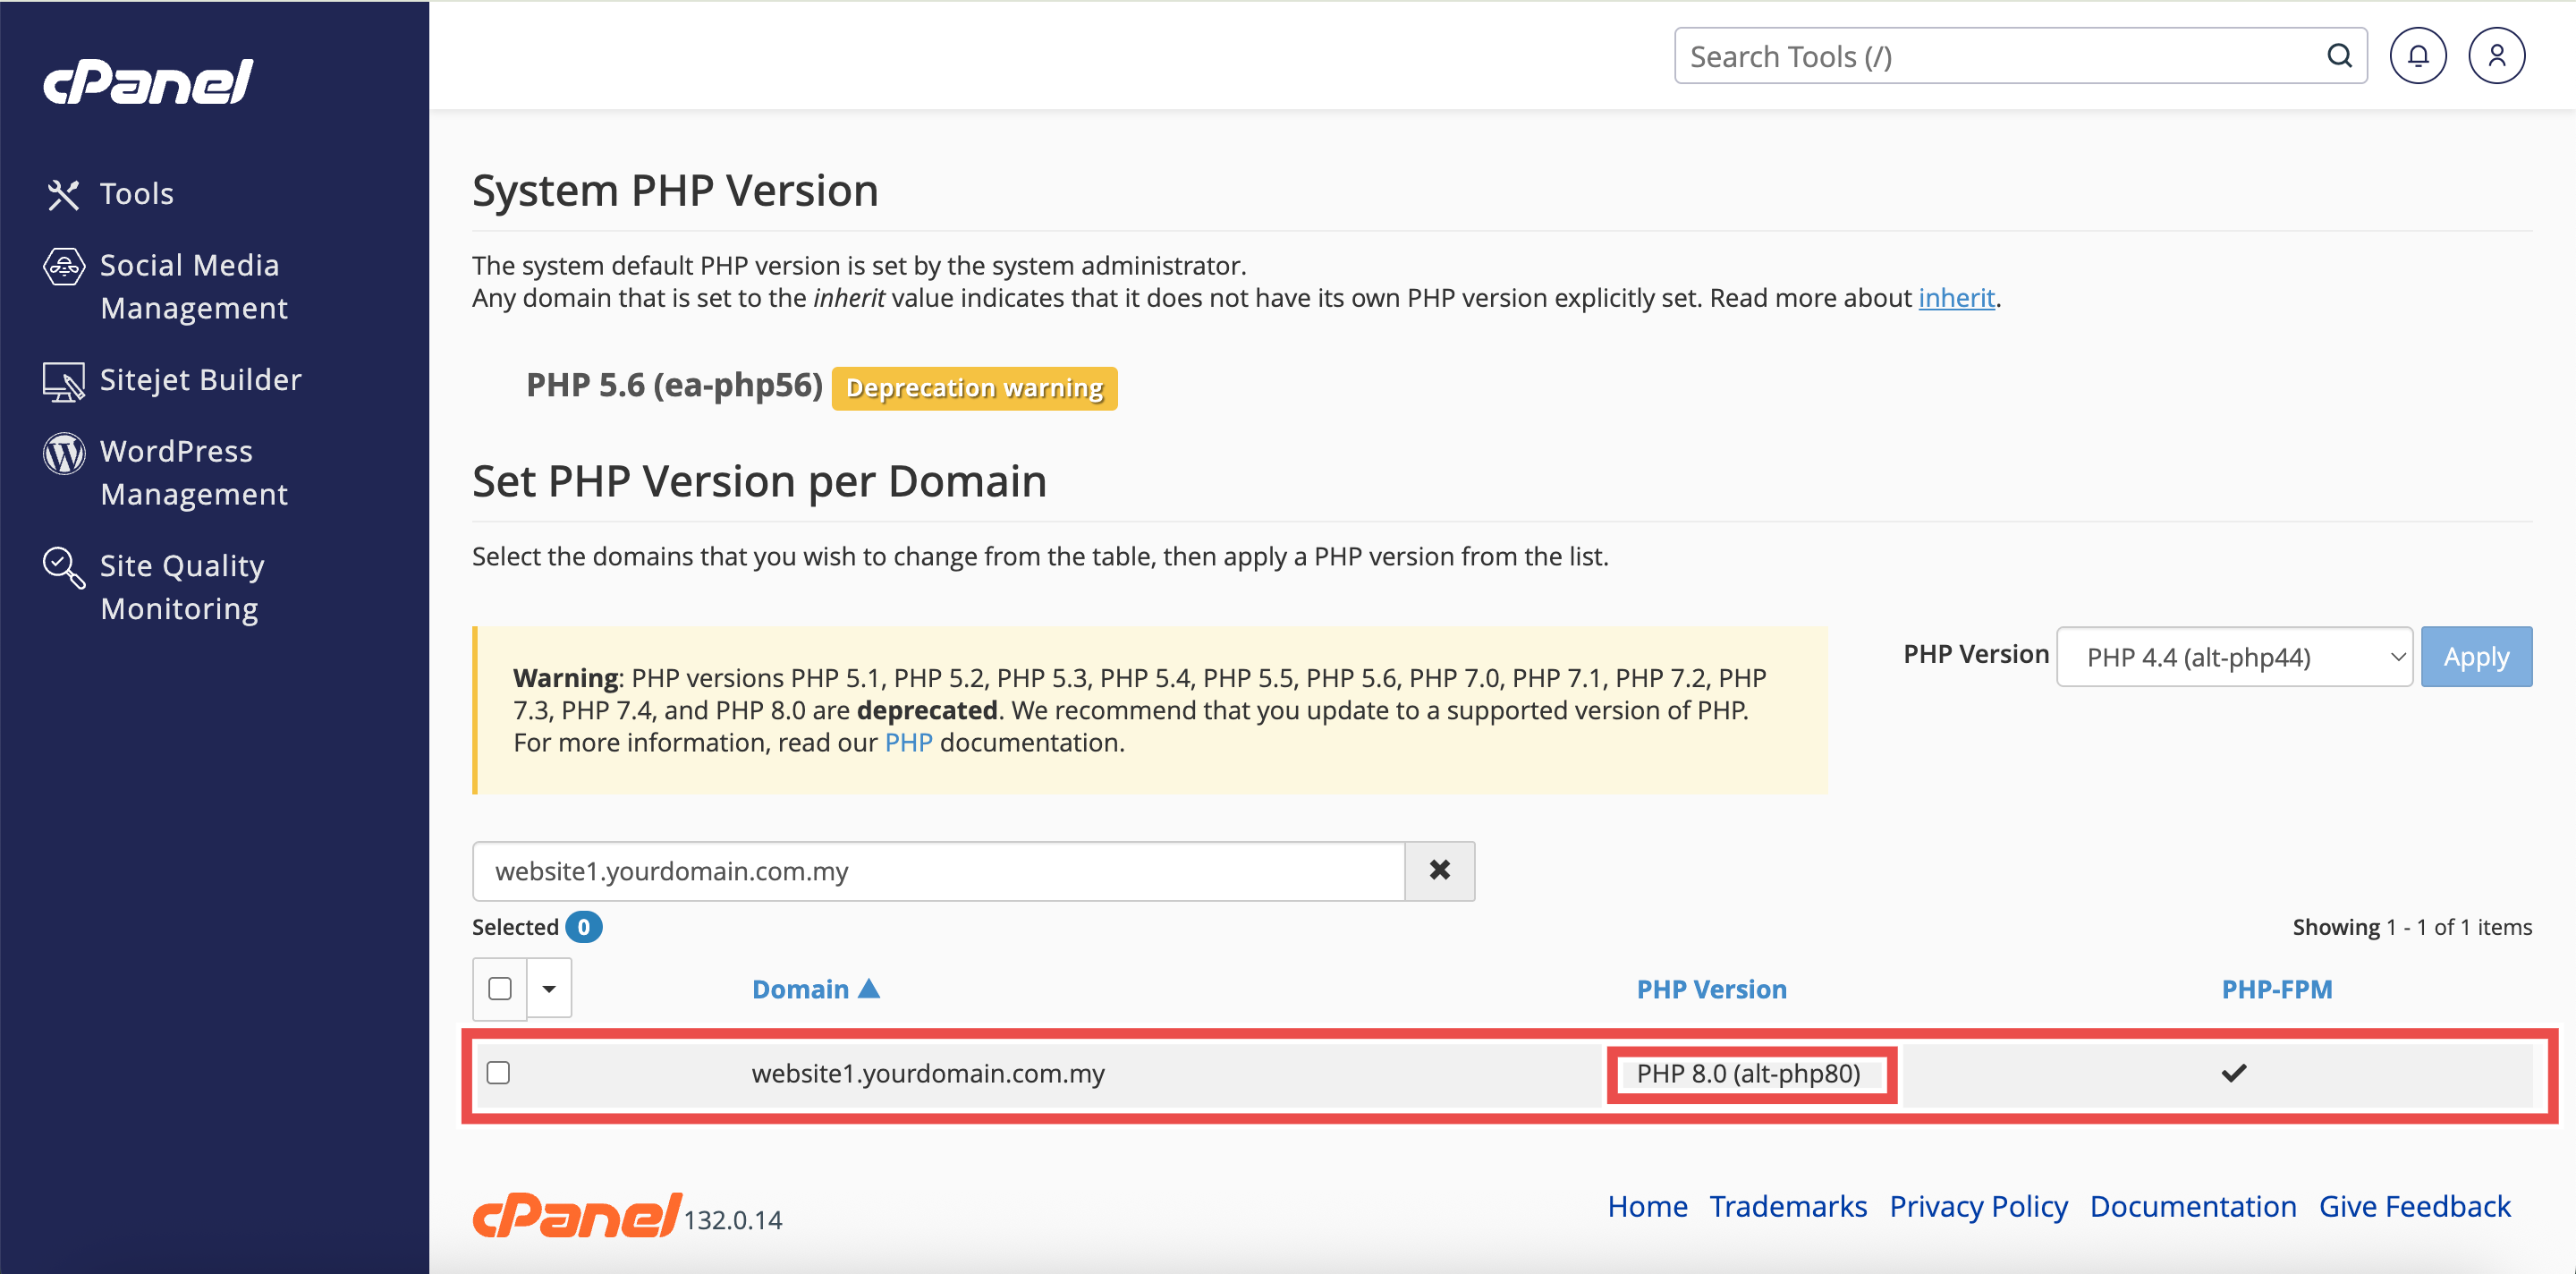Open Social Media Management sidebar icon
Image resolution: width=2576 pixels, height=1274 pixels.
coord(64,267)
